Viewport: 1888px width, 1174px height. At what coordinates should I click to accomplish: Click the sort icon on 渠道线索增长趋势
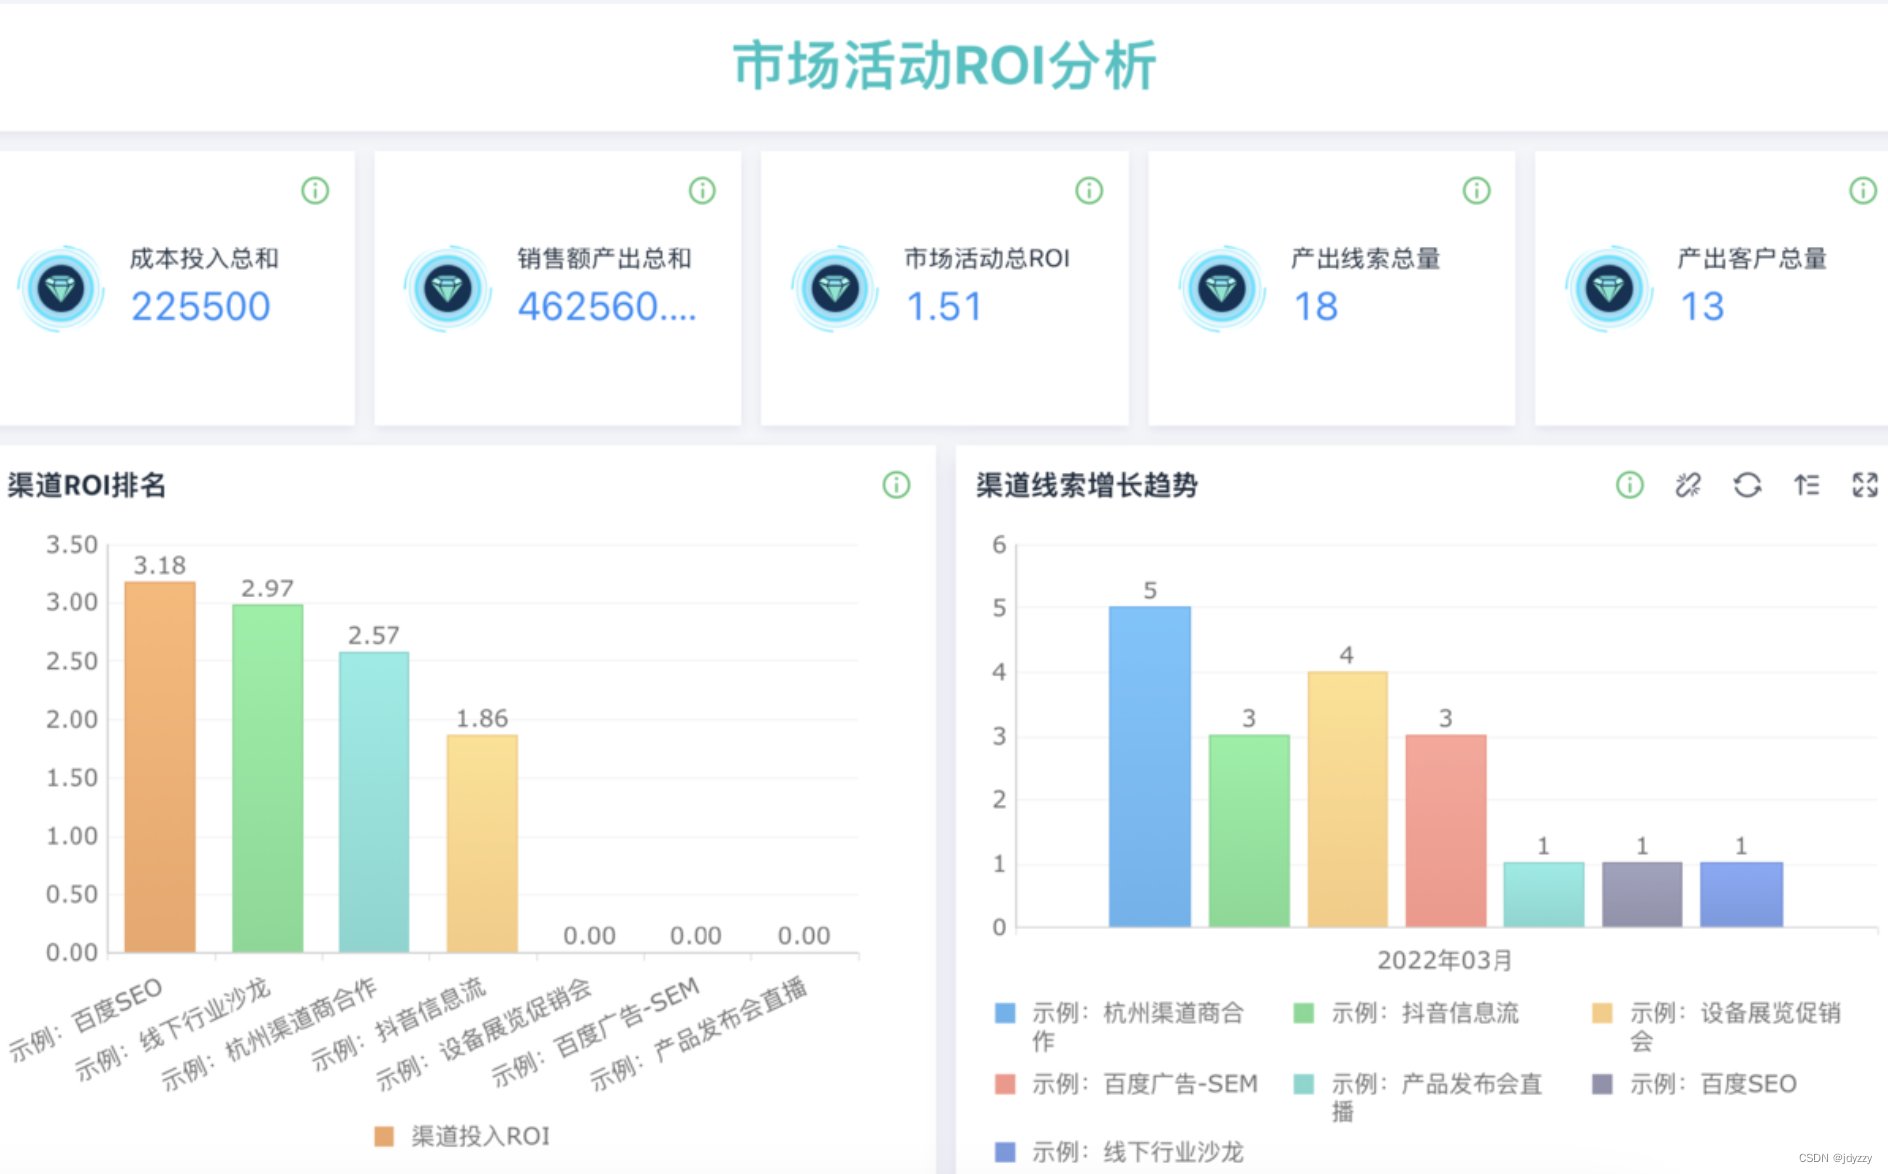click(1806, 485)
